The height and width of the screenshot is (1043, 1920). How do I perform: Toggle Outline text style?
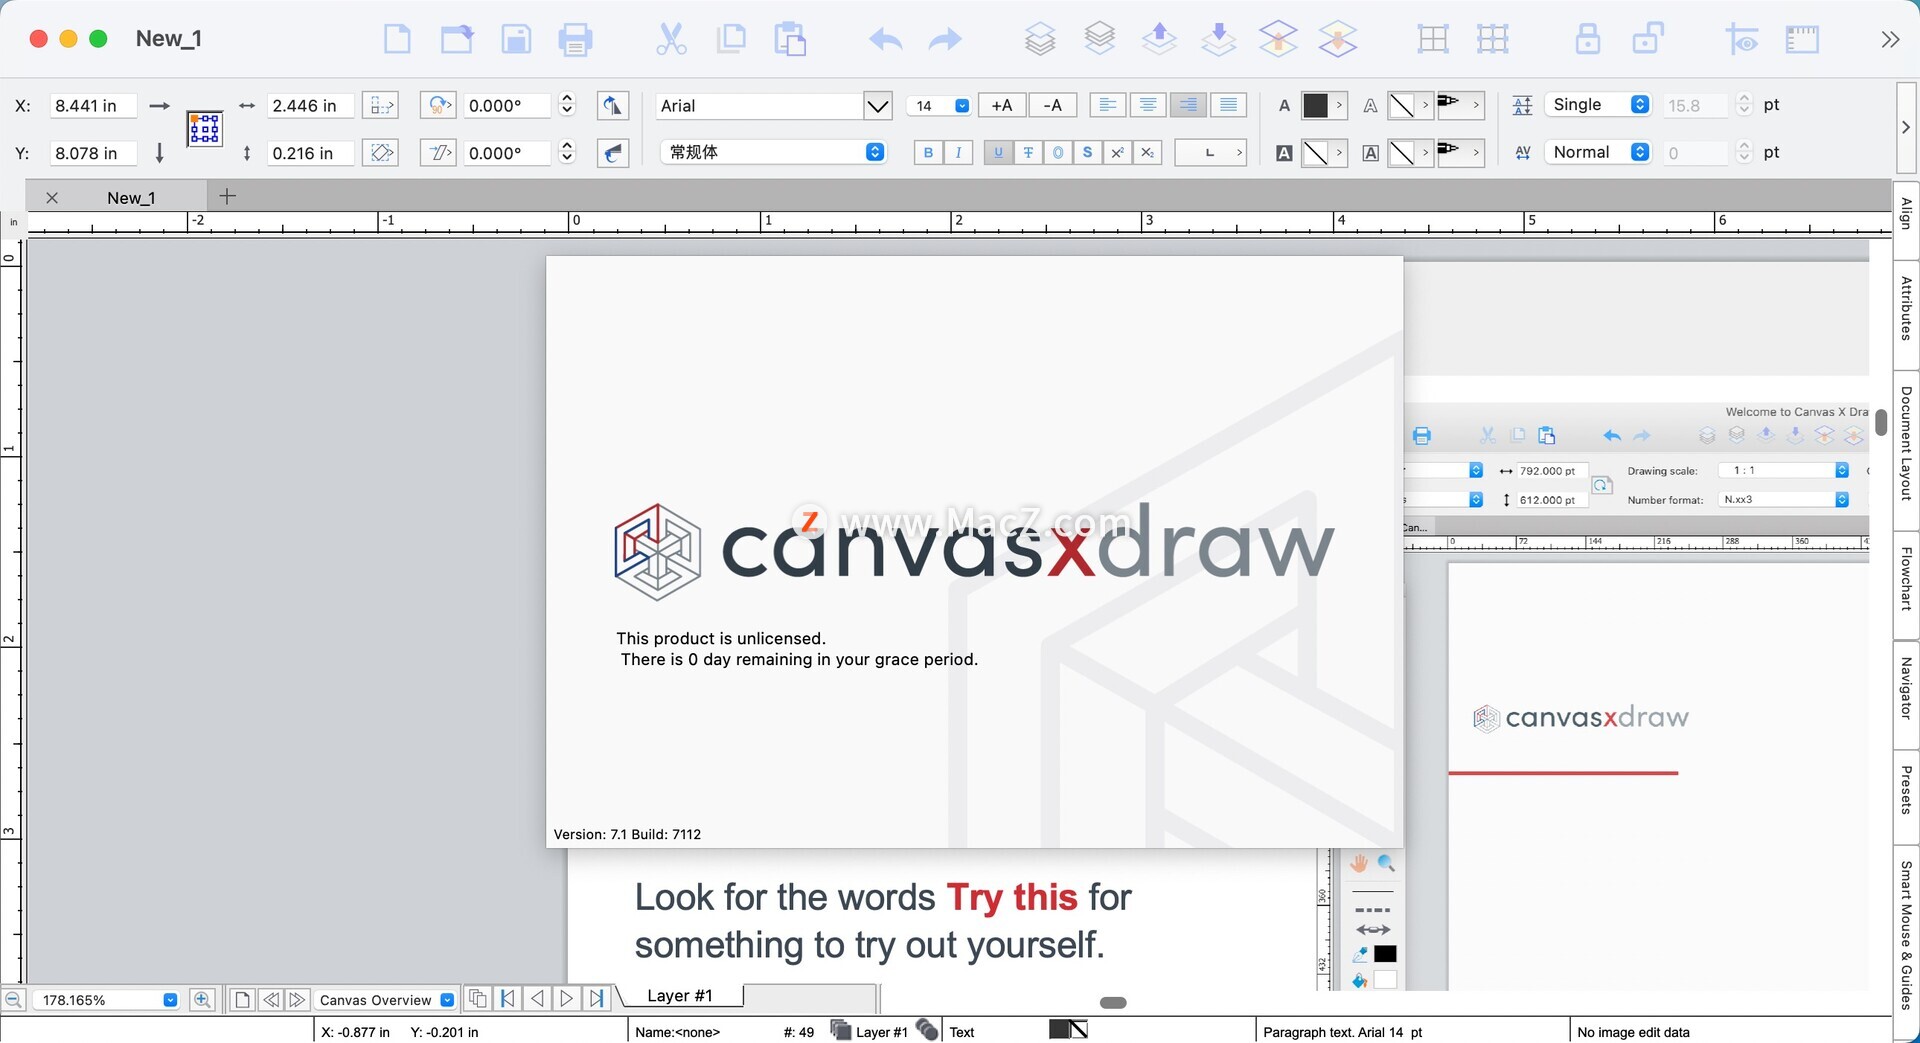(x=1058, y=152)
